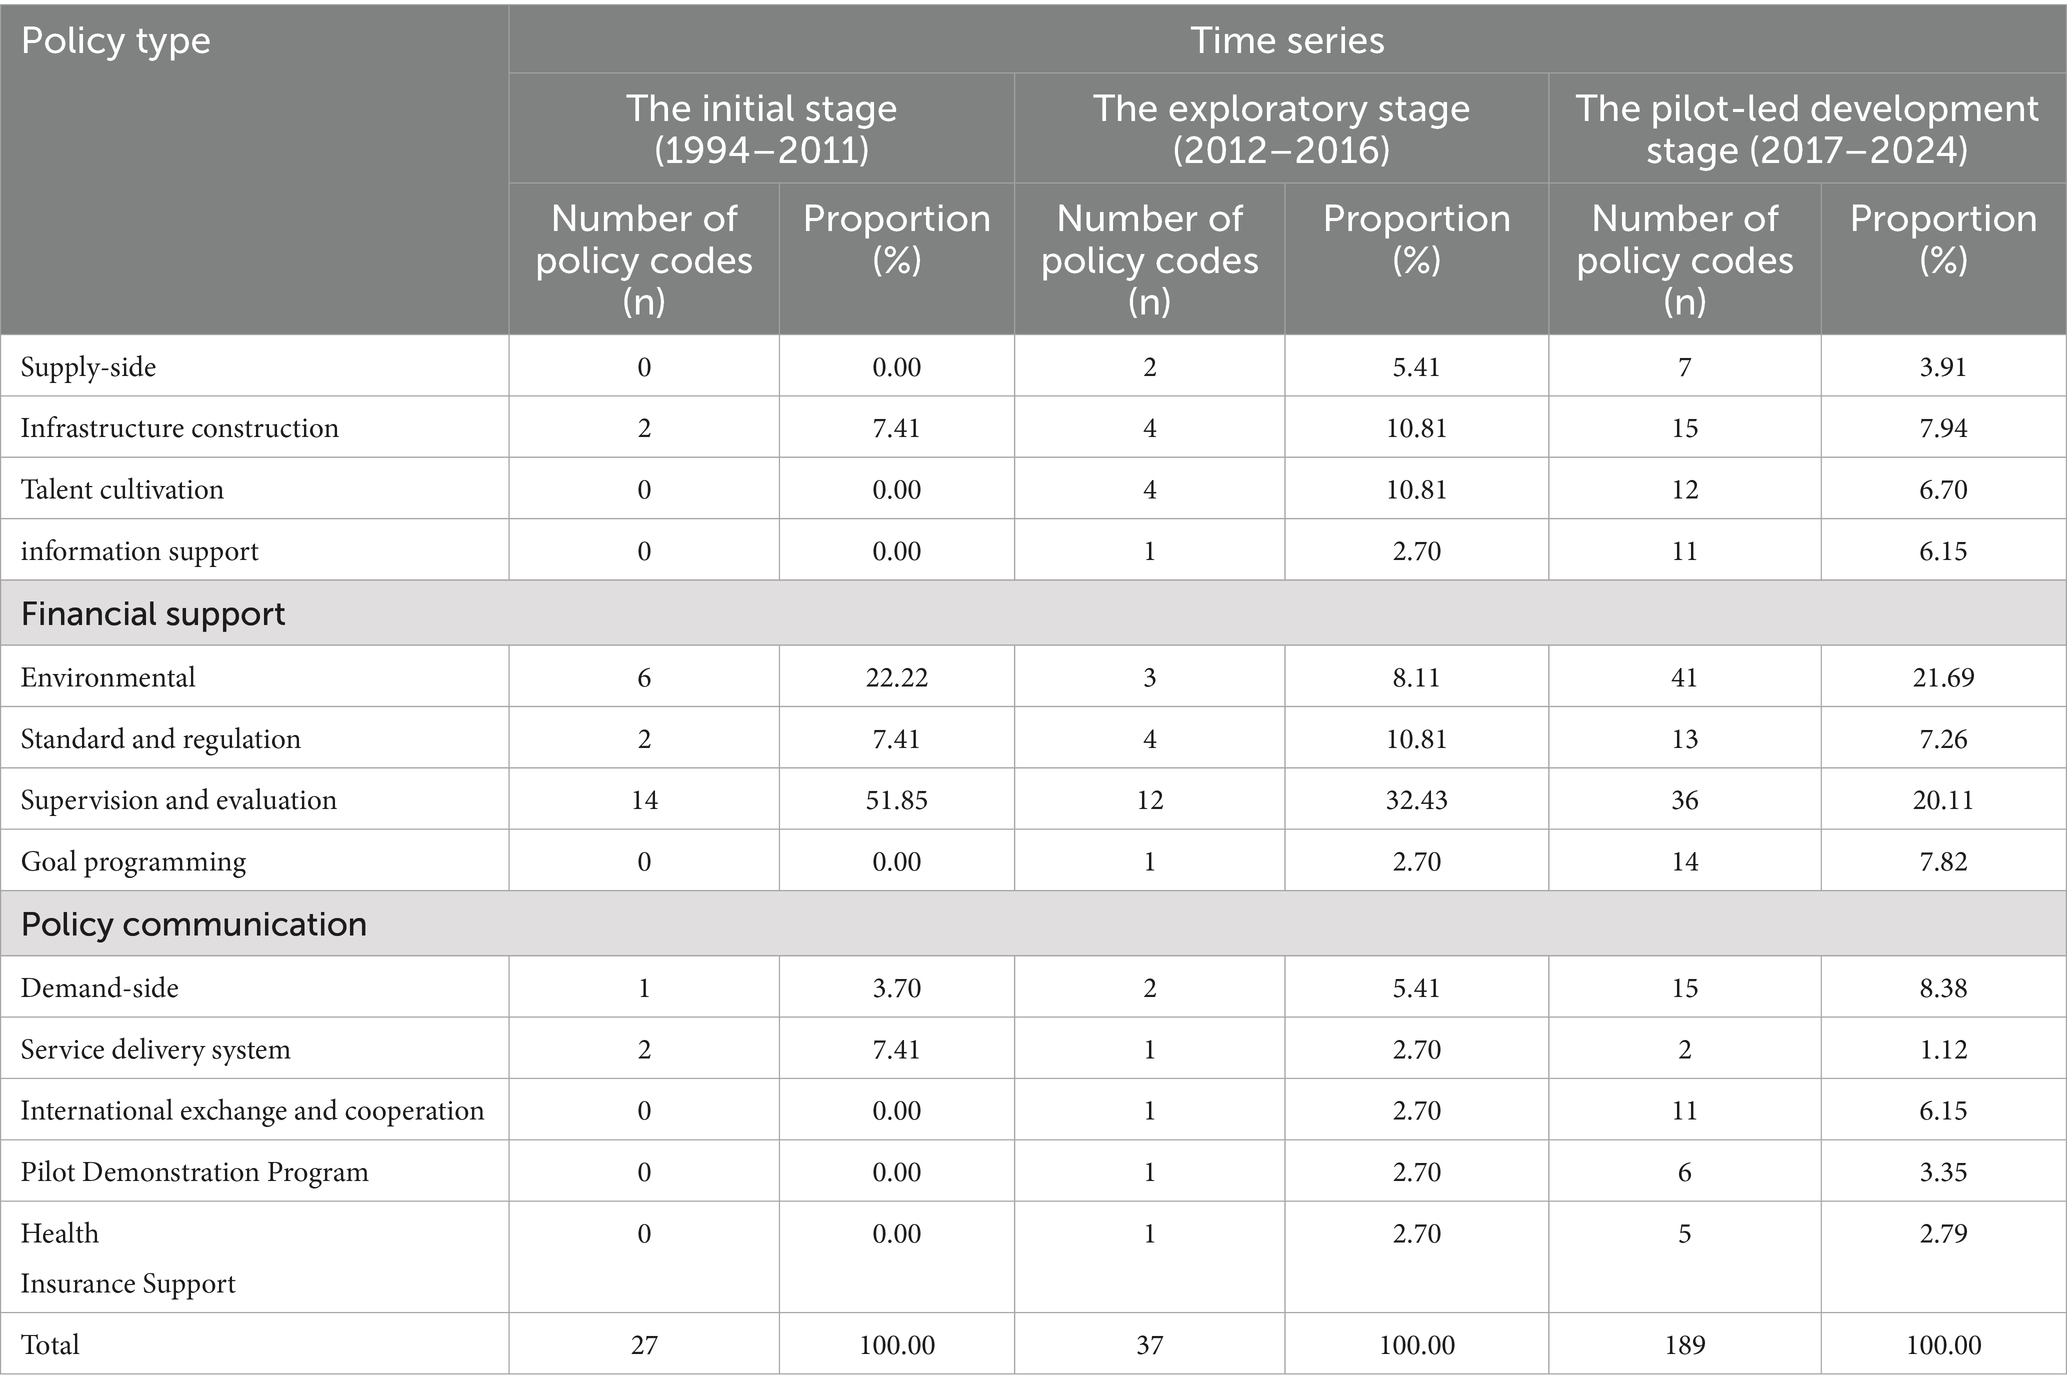Image resolution: width=2067 pixels, height=1392 pixels.
Task: Select the Supervision and evaluation label
Action: click(179, 800)
